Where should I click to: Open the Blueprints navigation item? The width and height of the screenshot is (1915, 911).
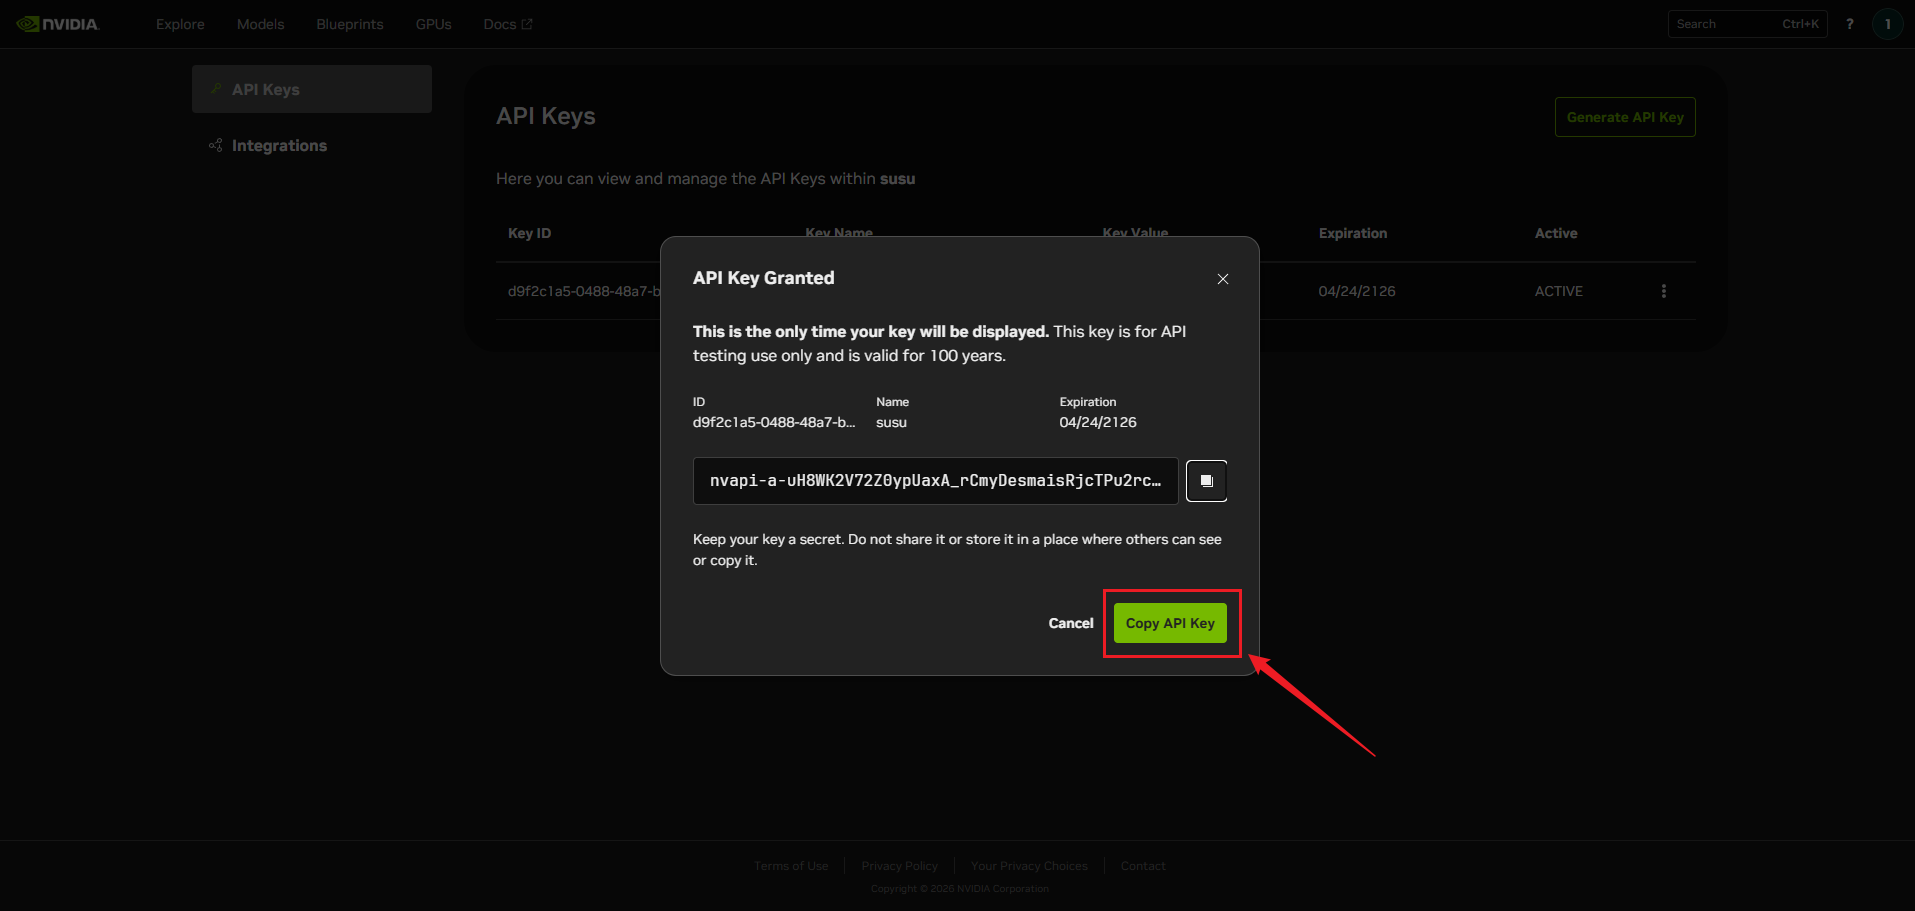(349, 24)
